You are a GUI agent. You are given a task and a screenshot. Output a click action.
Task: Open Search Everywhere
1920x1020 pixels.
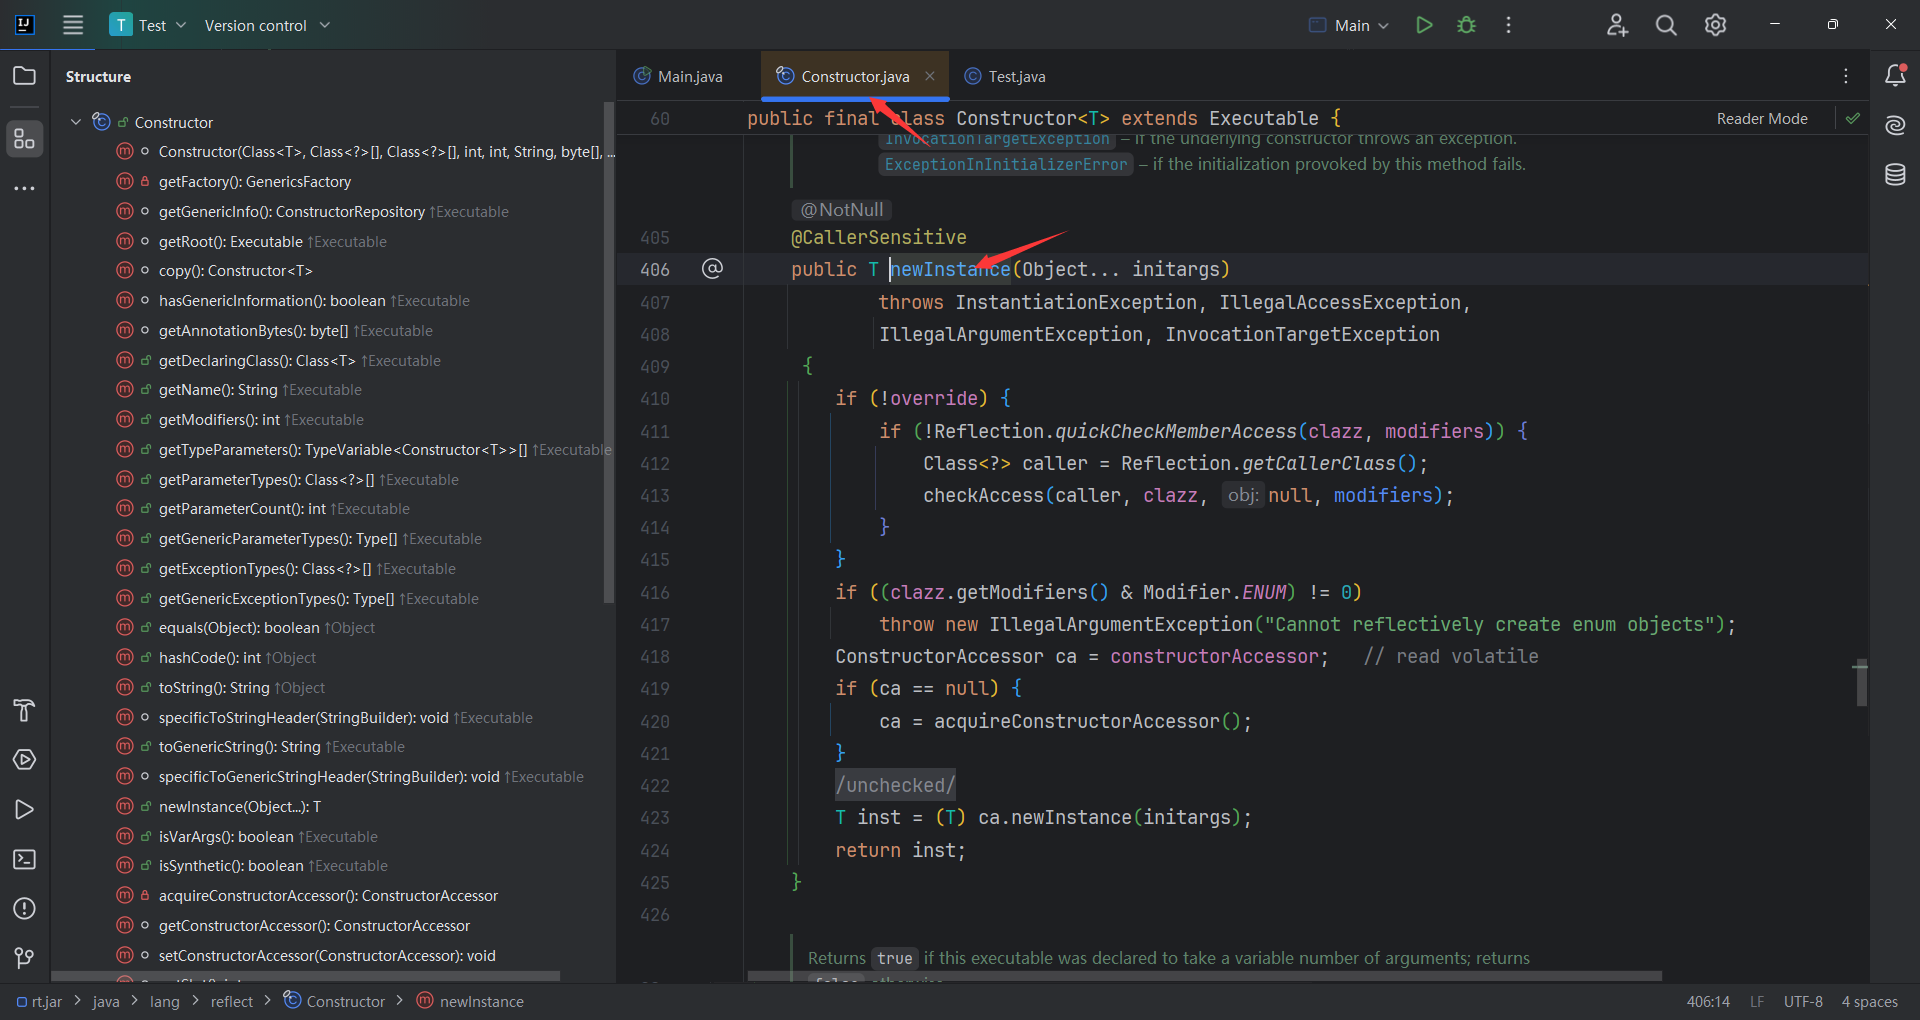[1666, 25]
